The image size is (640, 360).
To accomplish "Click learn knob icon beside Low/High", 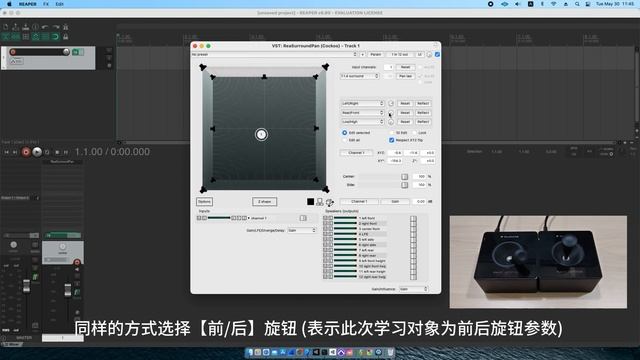I will (391, 122).
